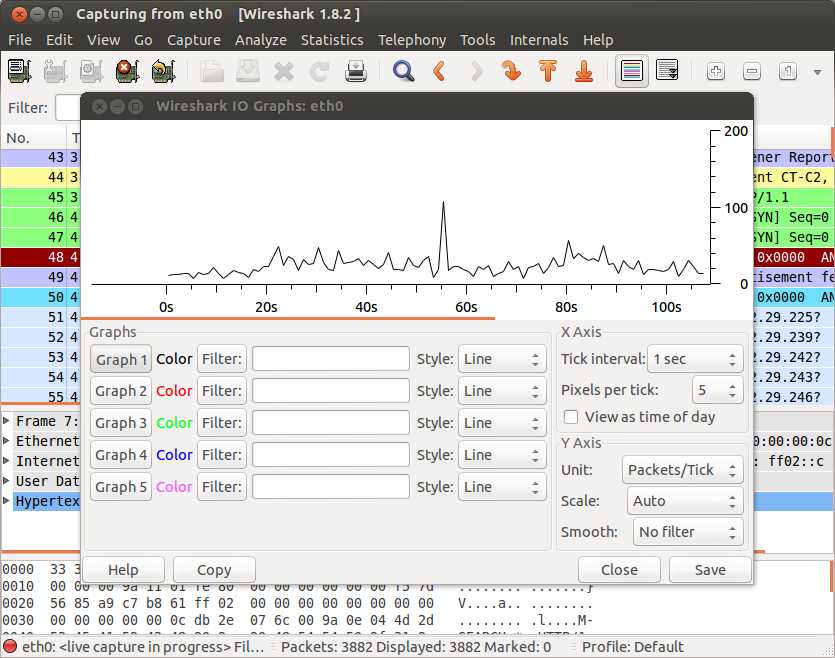The image size is (835, 658).
Task: Click the Graph 4 Filter button
Action: (x=222, y=455)
